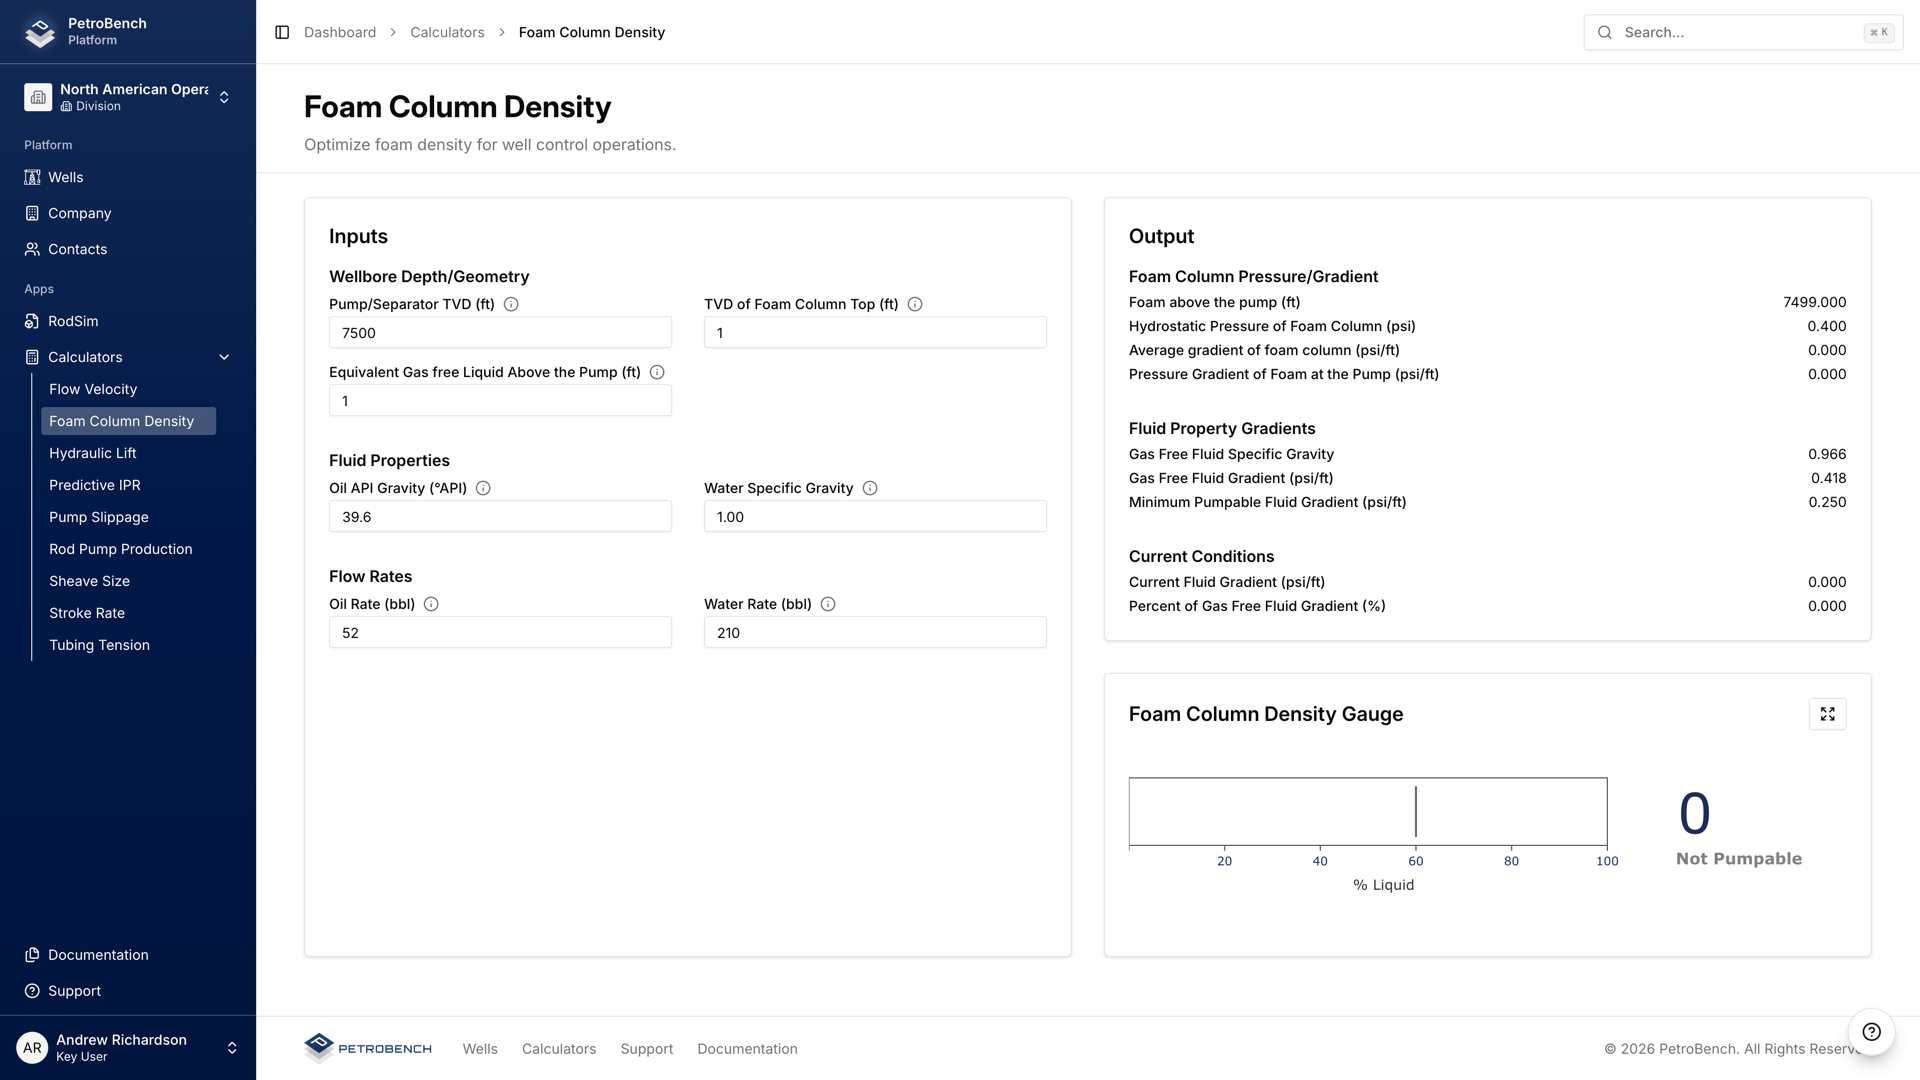This screenshot has height=1080, width=1920.
Task: Switch to the Predictive IPR calculator
Action: pyautogui.click(x=94, y=485)
